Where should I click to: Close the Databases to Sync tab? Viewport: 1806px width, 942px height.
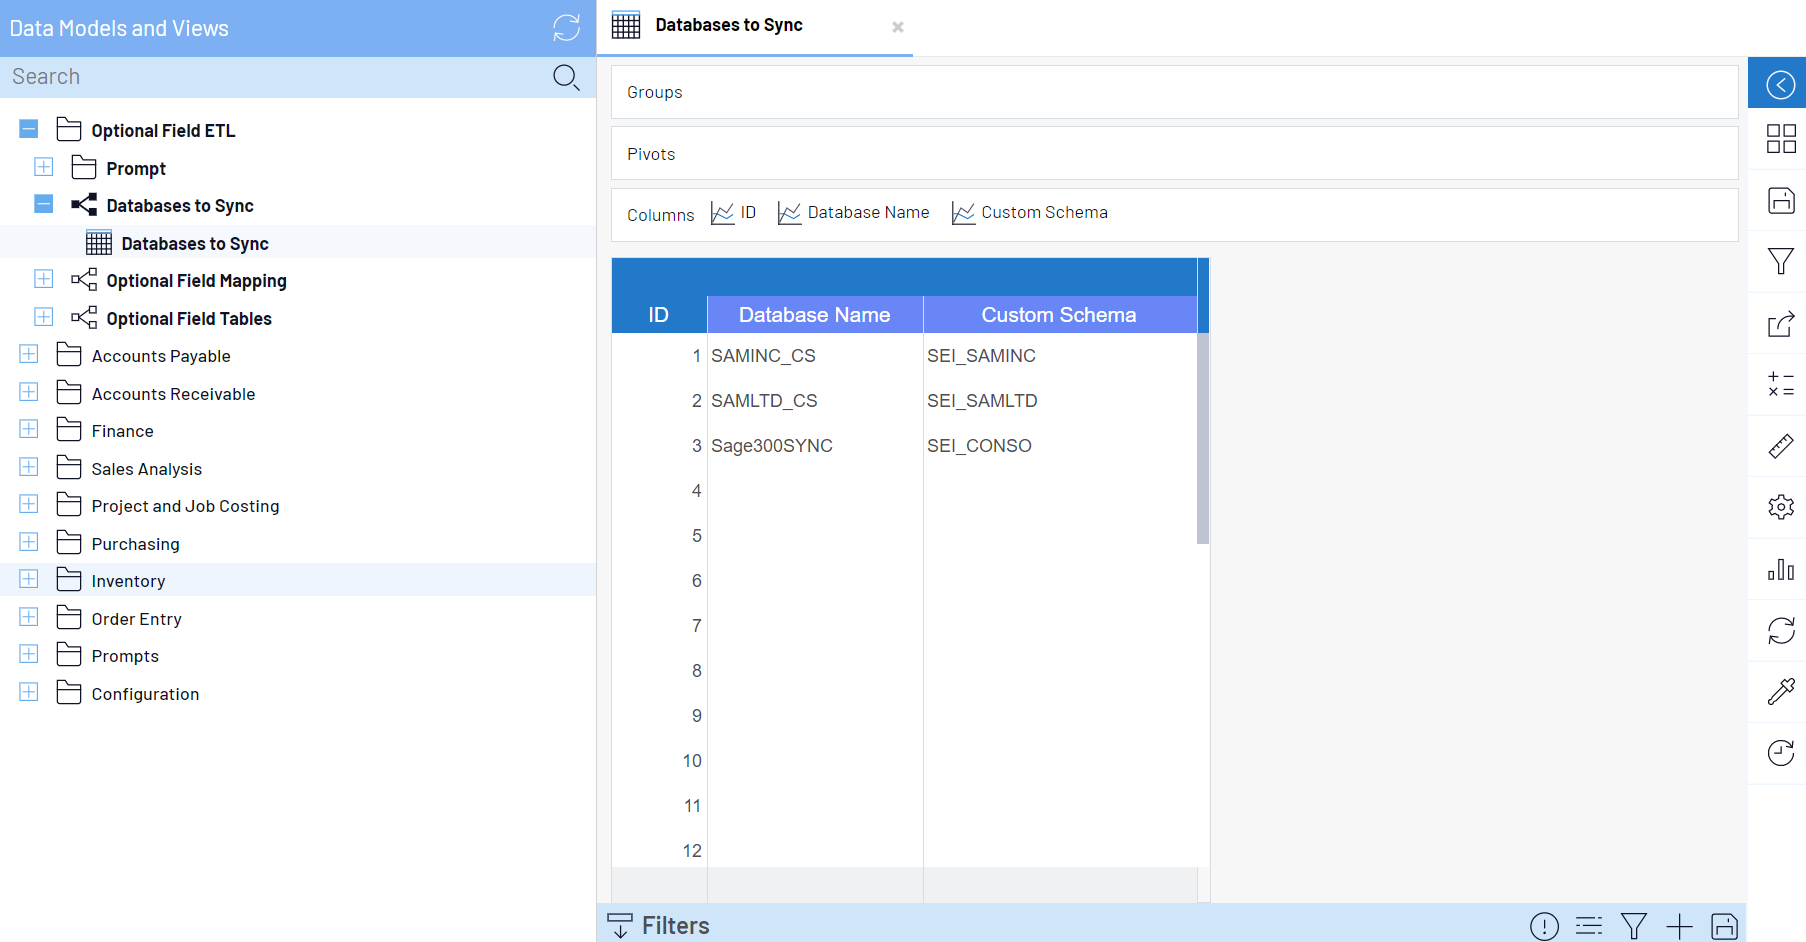coord(897,27)
